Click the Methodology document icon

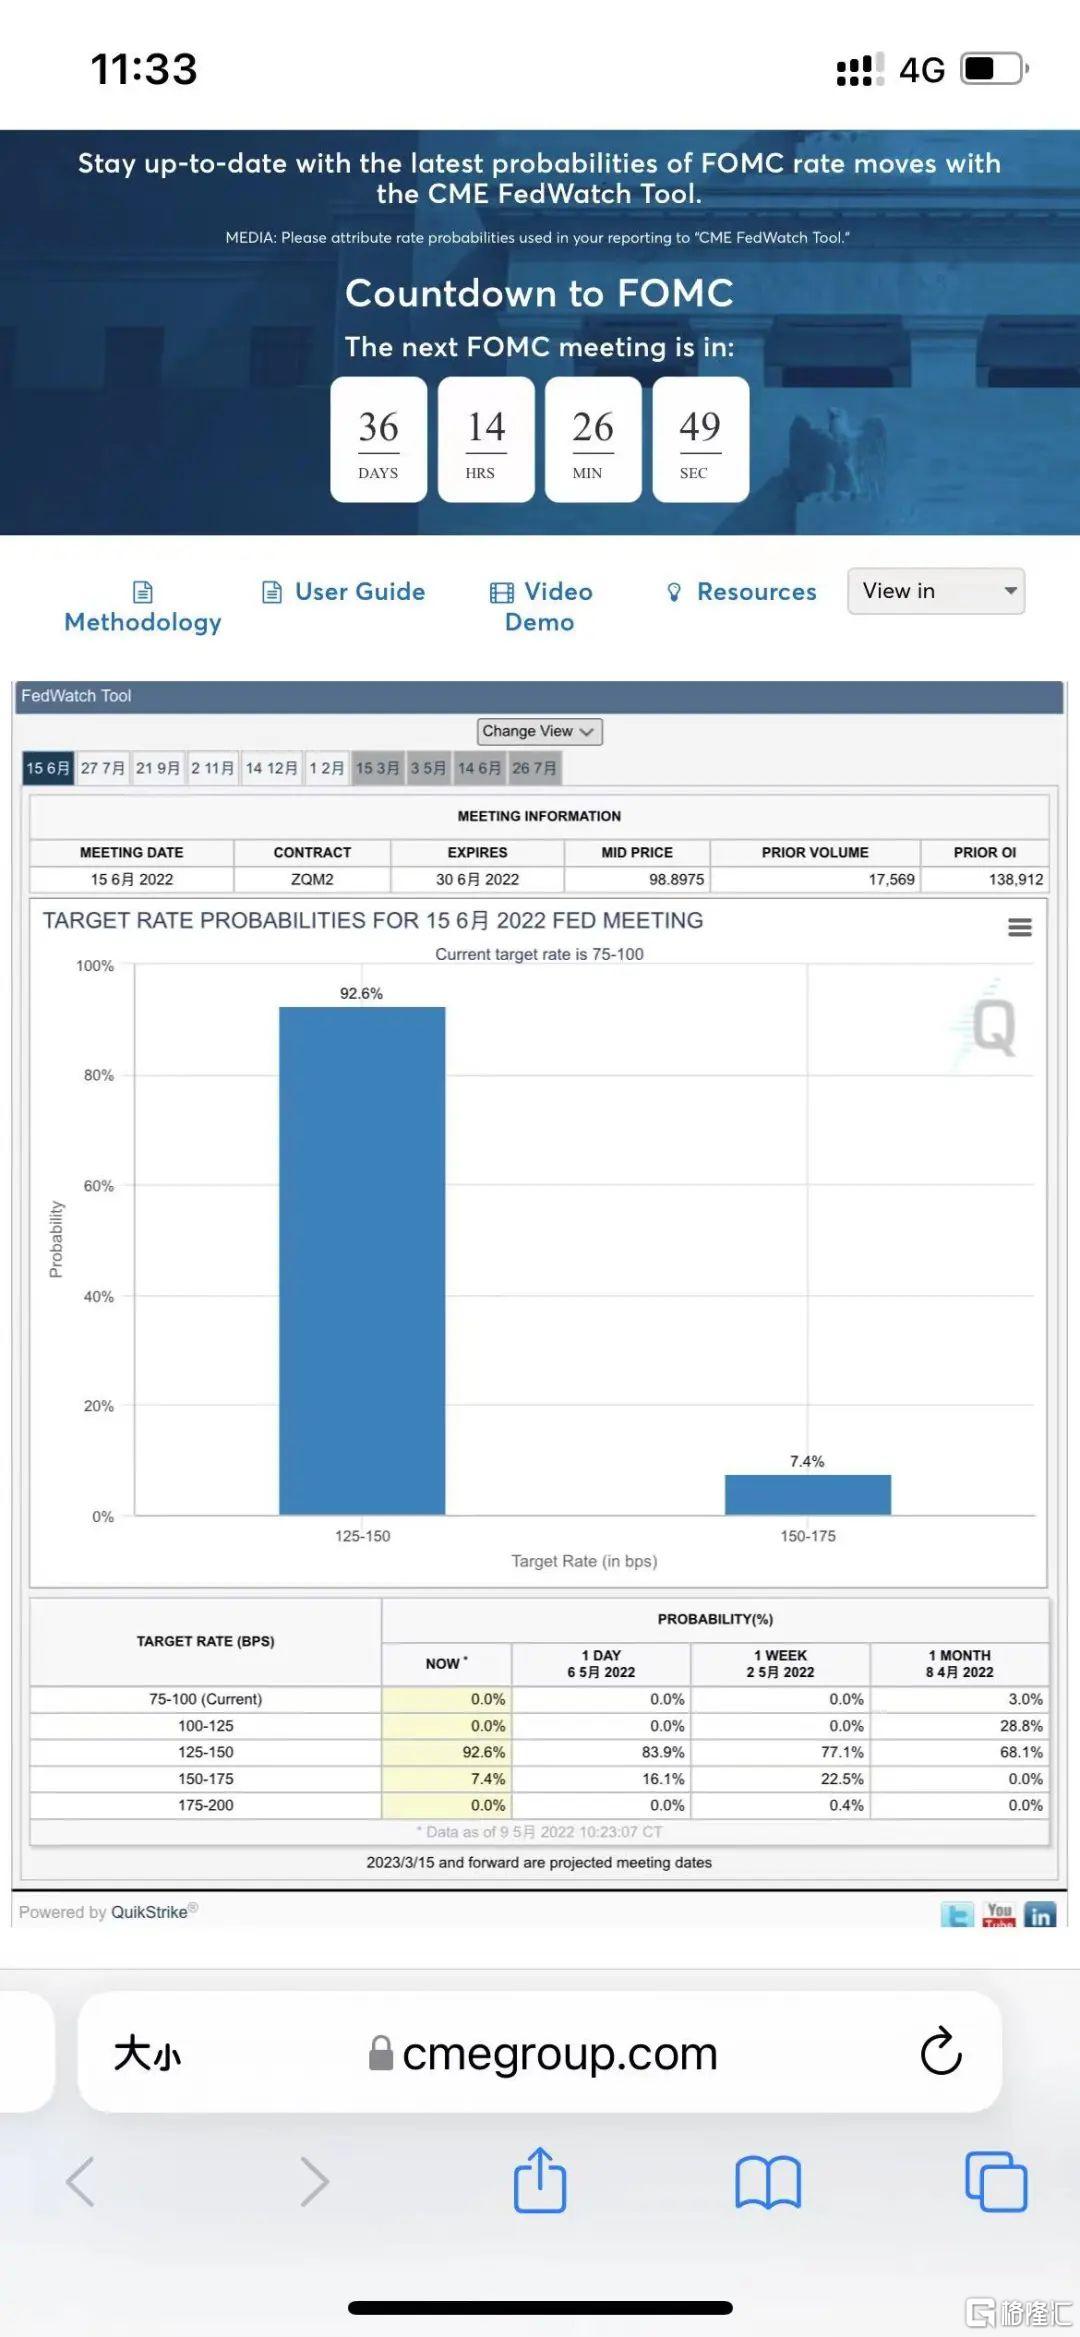143,592
